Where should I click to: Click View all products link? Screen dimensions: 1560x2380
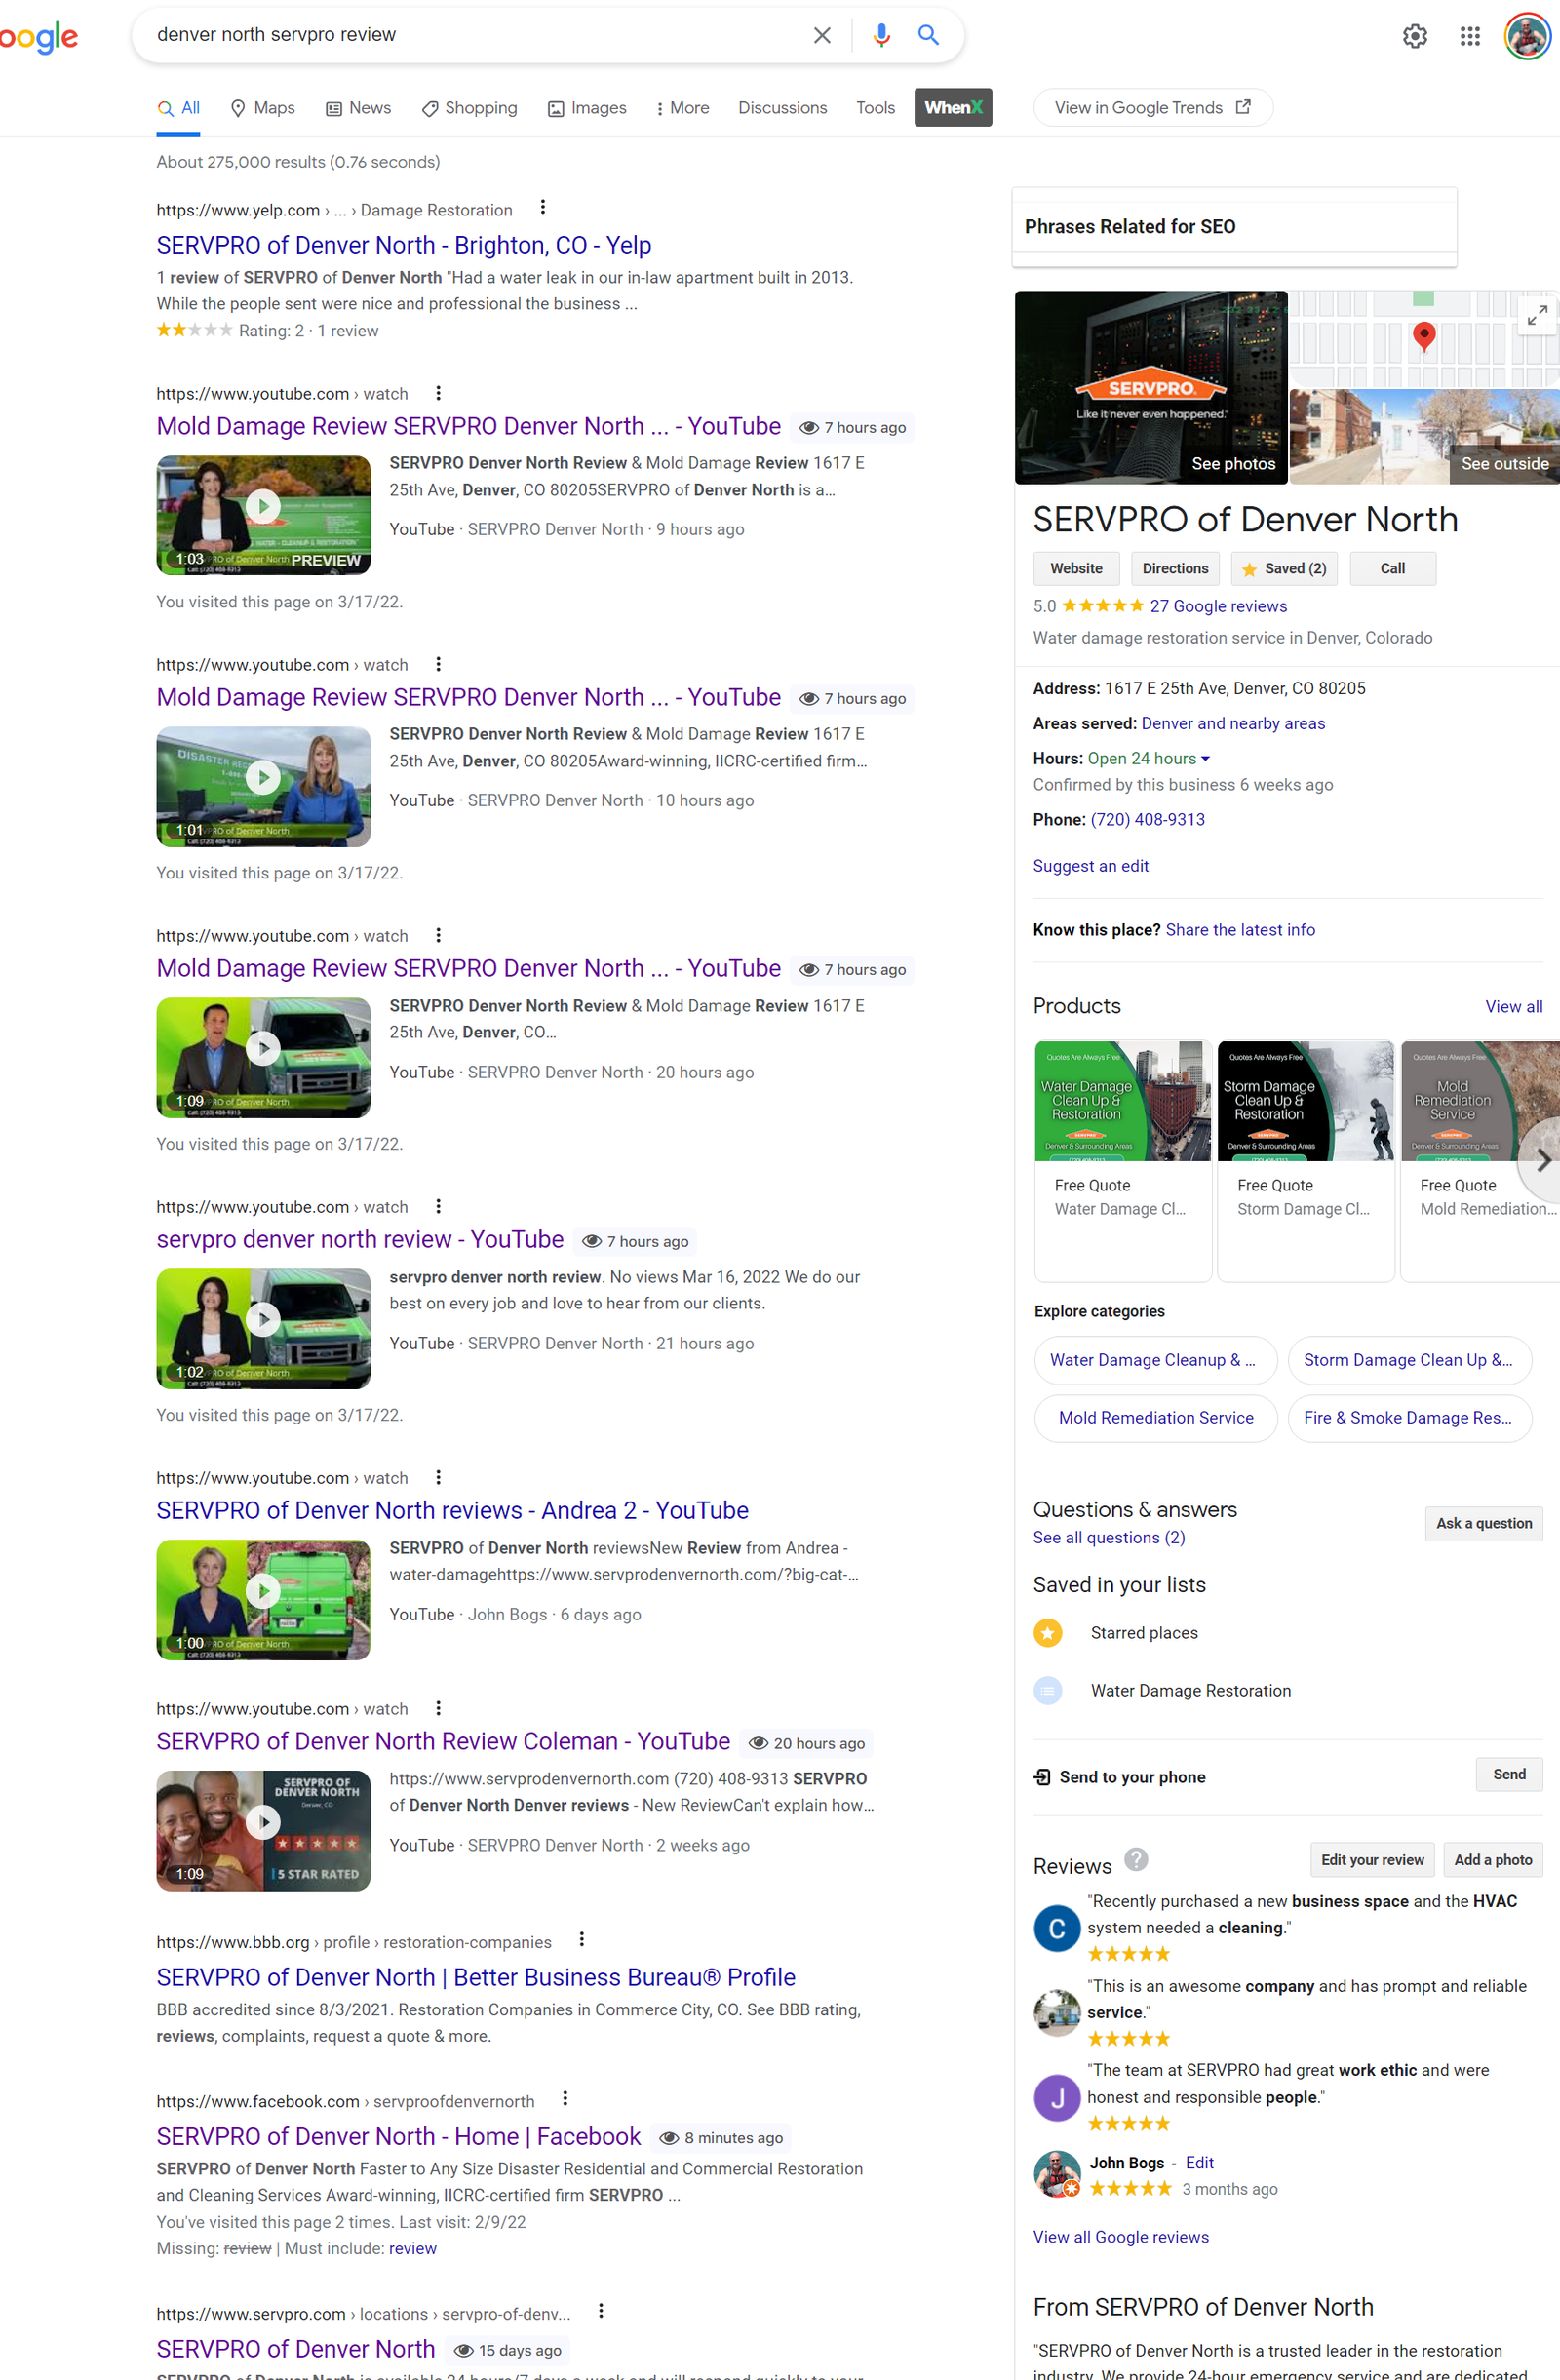(1513, 1007)
